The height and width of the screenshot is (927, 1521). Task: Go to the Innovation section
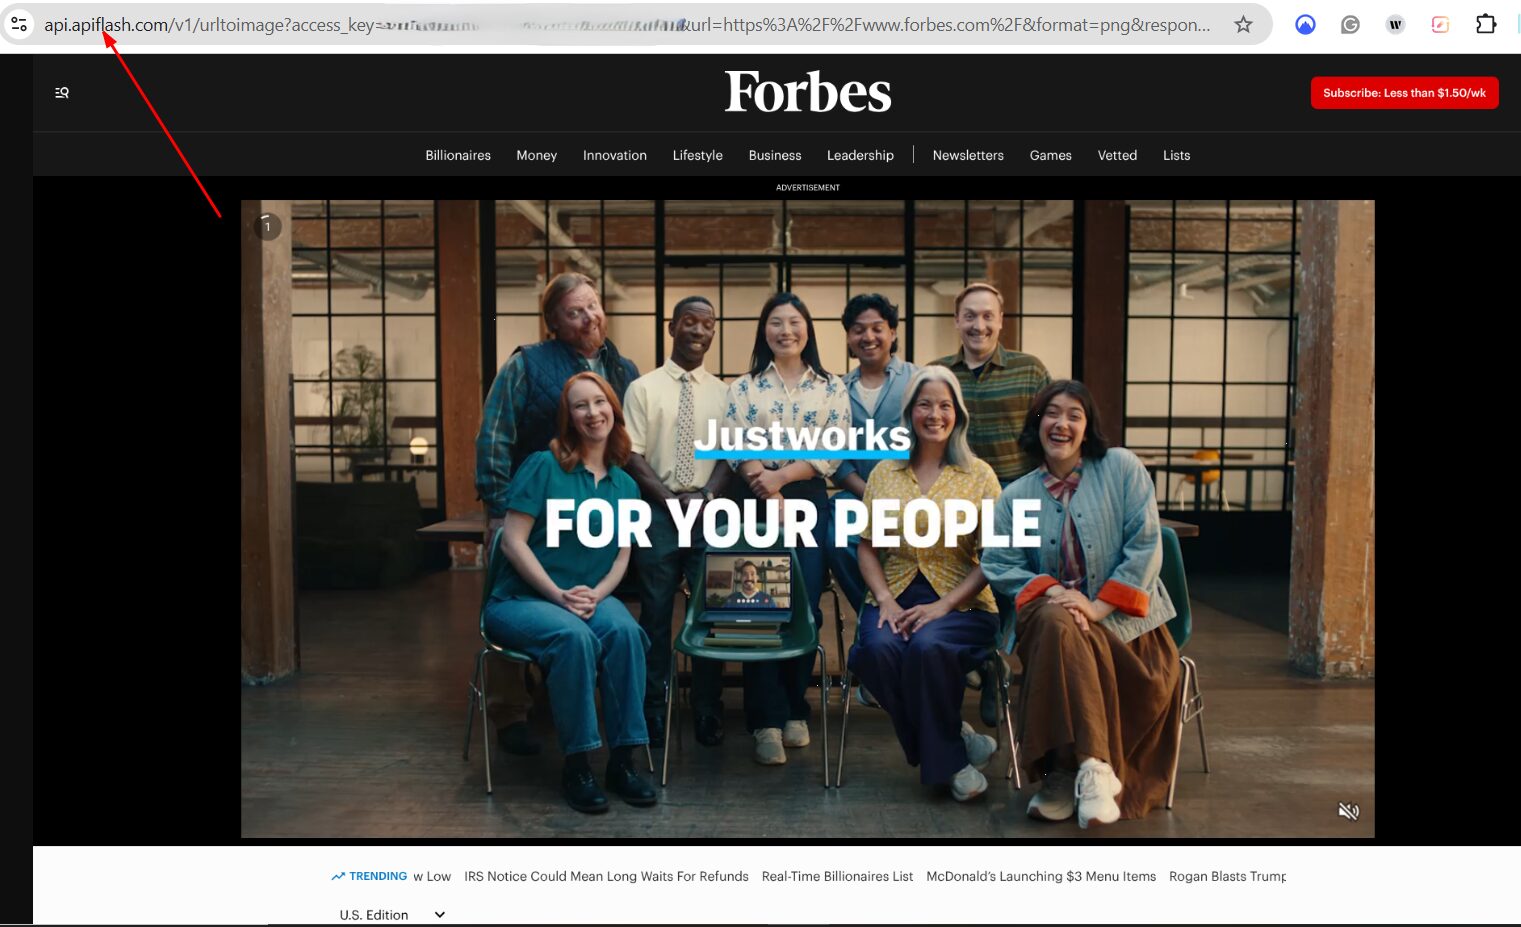coord(615,155)
